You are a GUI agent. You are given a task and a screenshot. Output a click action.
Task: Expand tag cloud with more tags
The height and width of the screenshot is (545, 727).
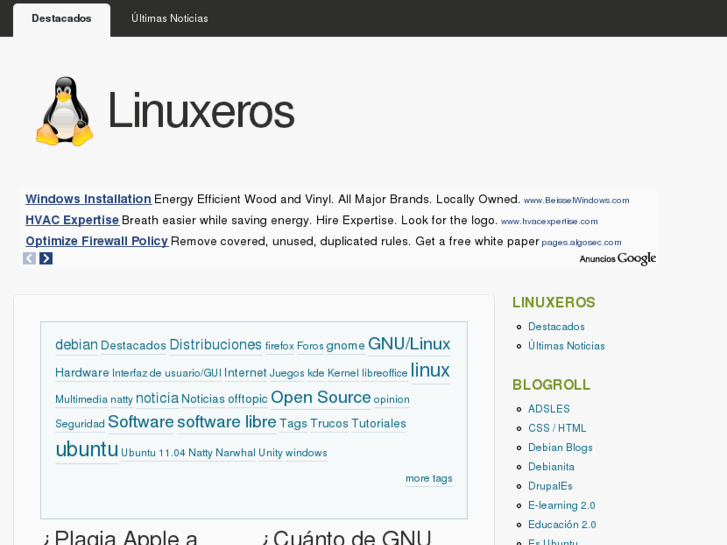[428, 478]
